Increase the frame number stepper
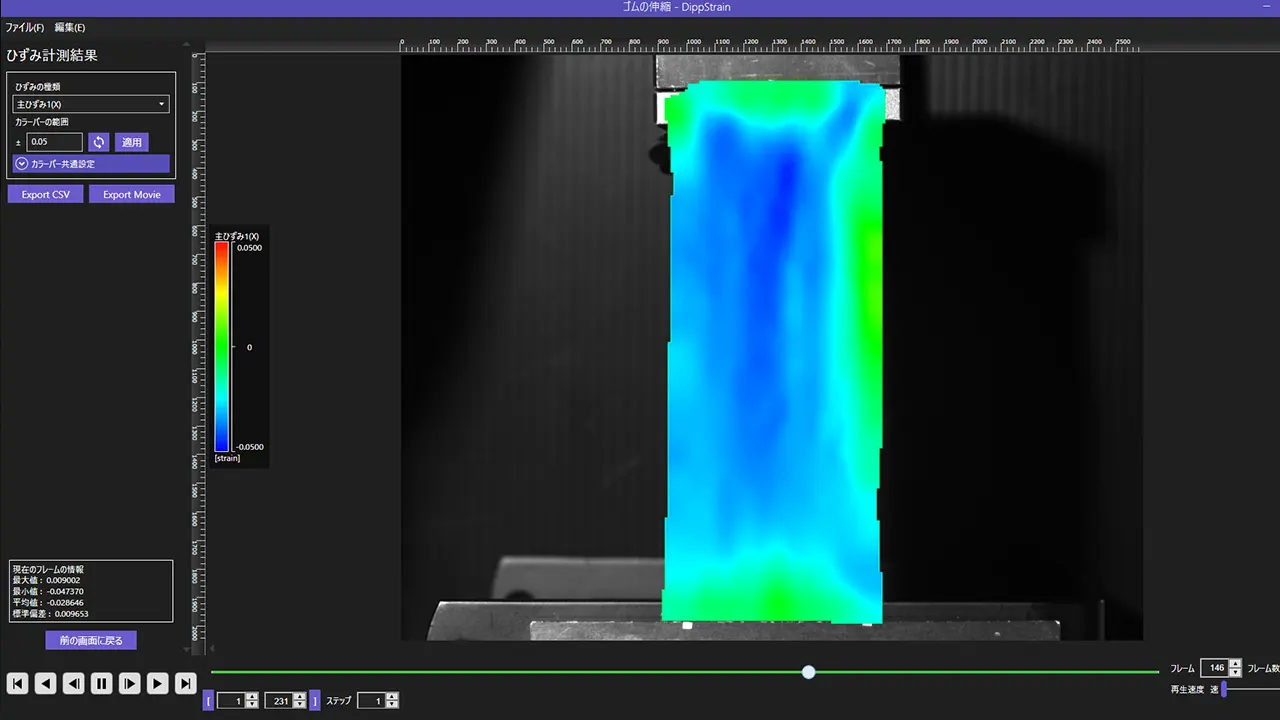This screenshot has width=1280, height=720. (1235, 664)
